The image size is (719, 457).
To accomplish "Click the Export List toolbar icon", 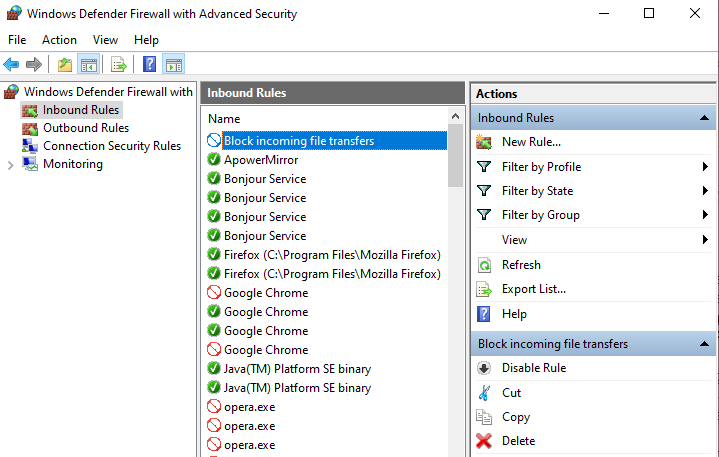I will (x=119, y=65).
